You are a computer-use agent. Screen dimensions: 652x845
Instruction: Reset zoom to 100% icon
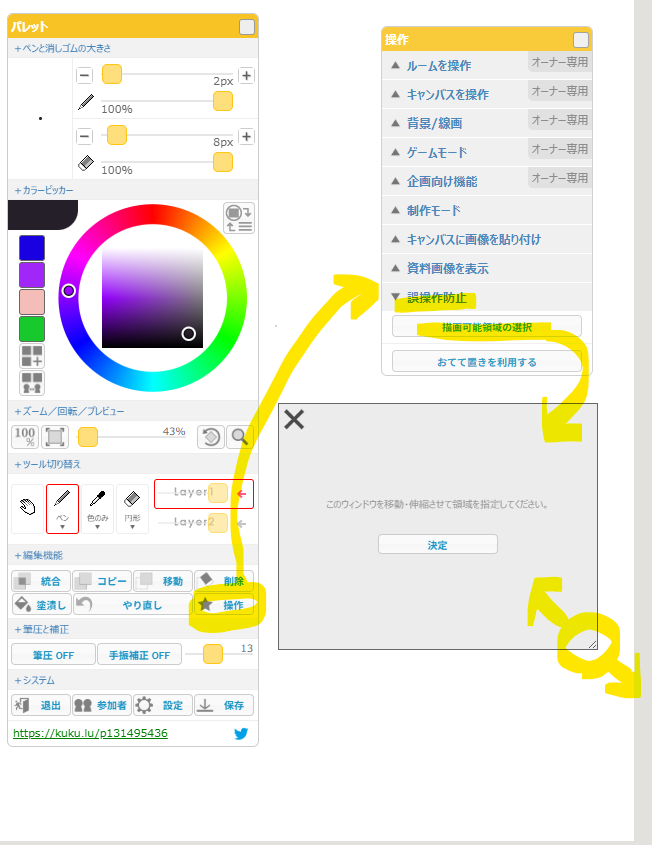25,437
